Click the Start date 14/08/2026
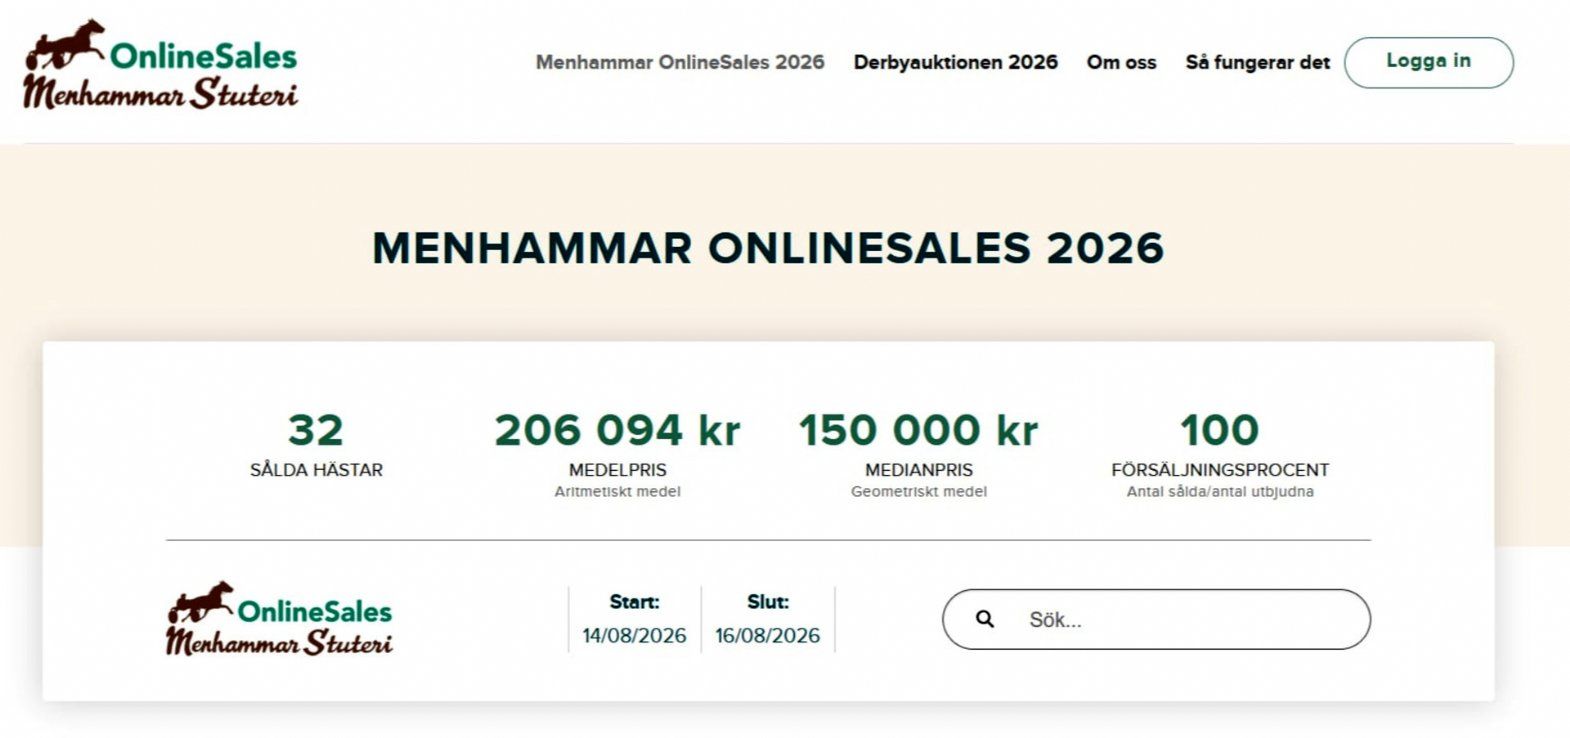 [x=634, y=635]
